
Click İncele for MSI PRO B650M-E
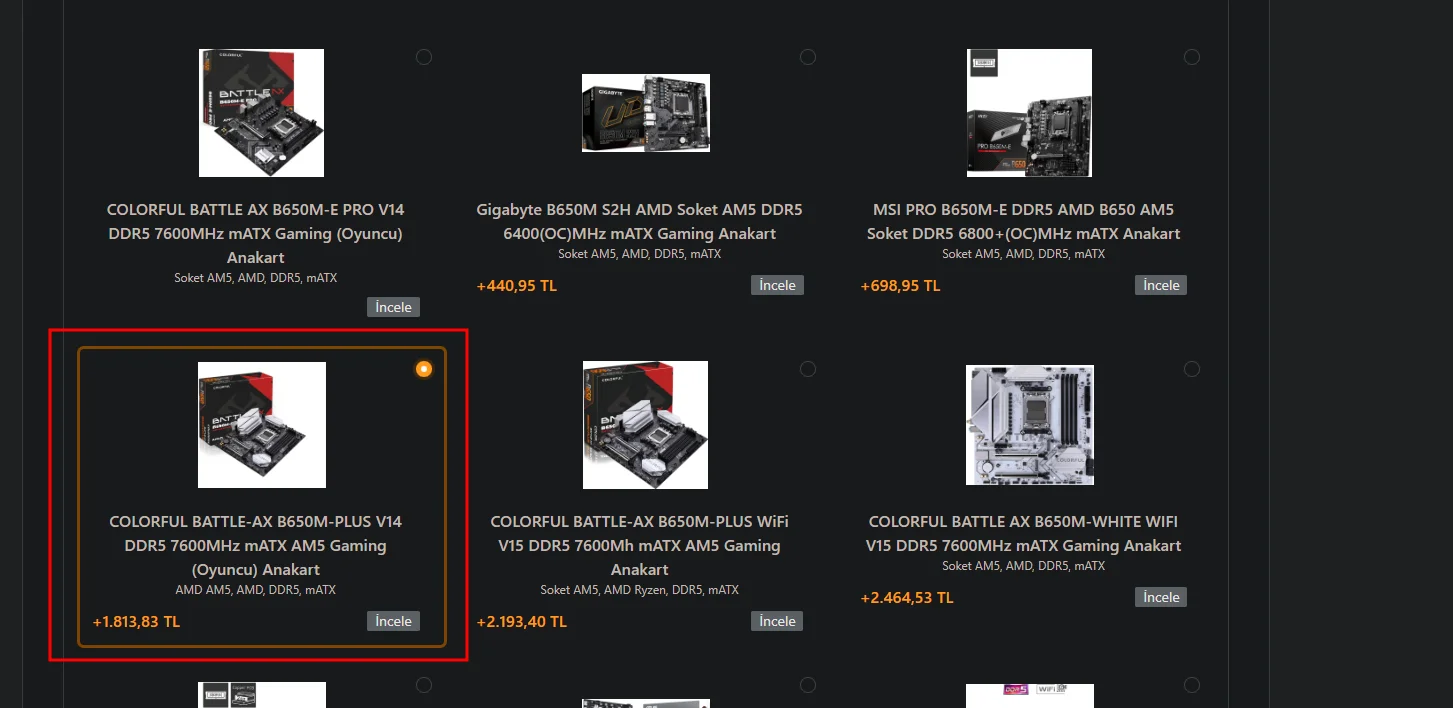tap(1161, 285)
